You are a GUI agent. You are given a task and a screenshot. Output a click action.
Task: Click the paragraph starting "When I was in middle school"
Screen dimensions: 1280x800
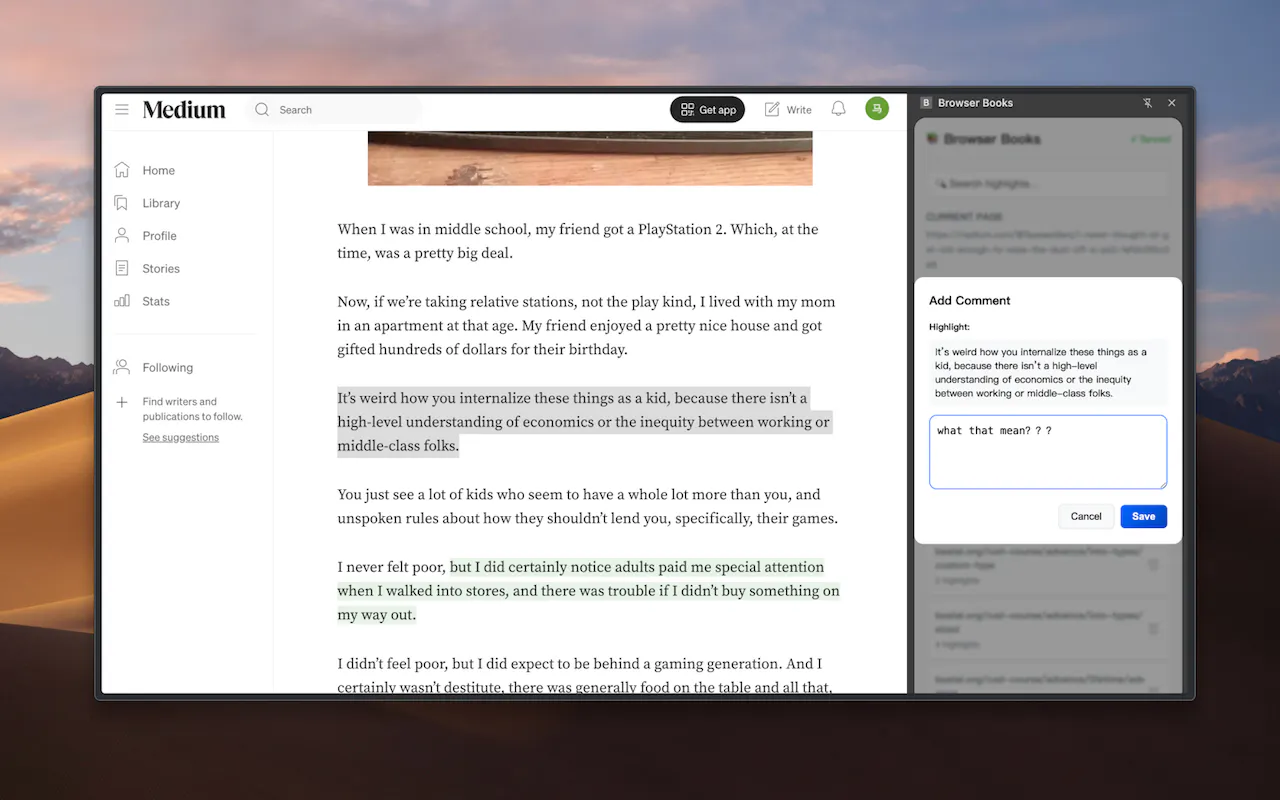578,241
